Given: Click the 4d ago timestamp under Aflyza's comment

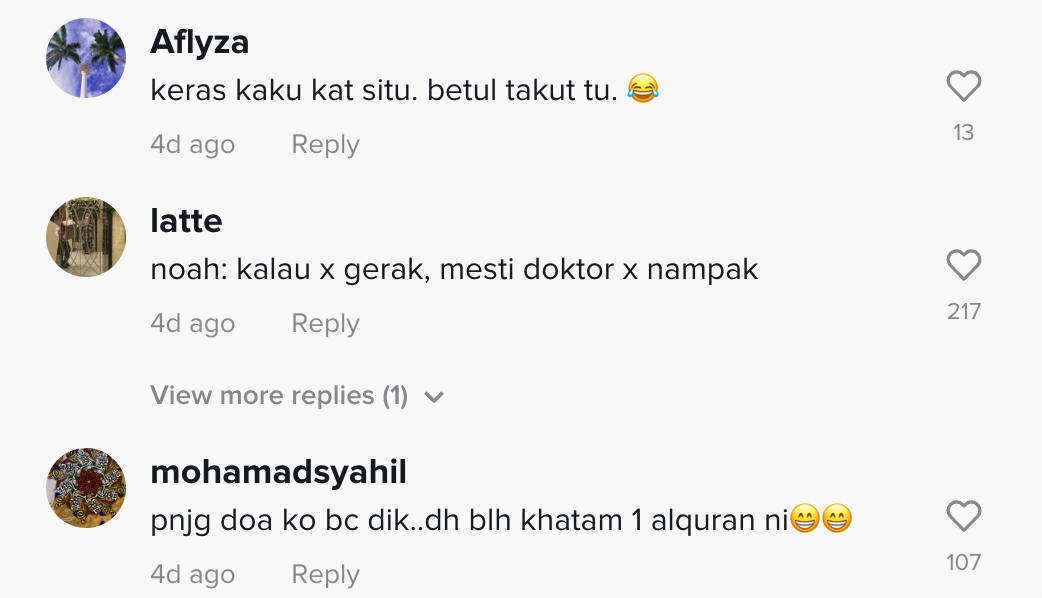Looking at the screenshot, I should pos(192,145).
